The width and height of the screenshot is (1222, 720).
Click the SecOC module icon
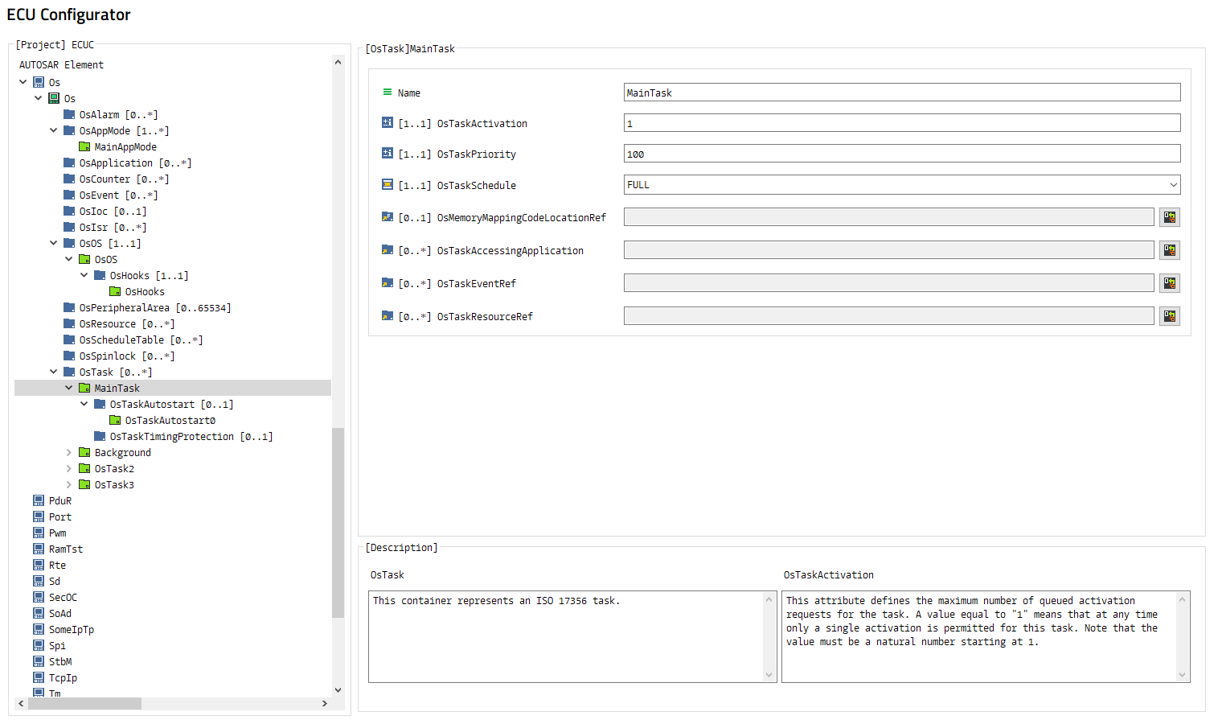tap(38, 598)
